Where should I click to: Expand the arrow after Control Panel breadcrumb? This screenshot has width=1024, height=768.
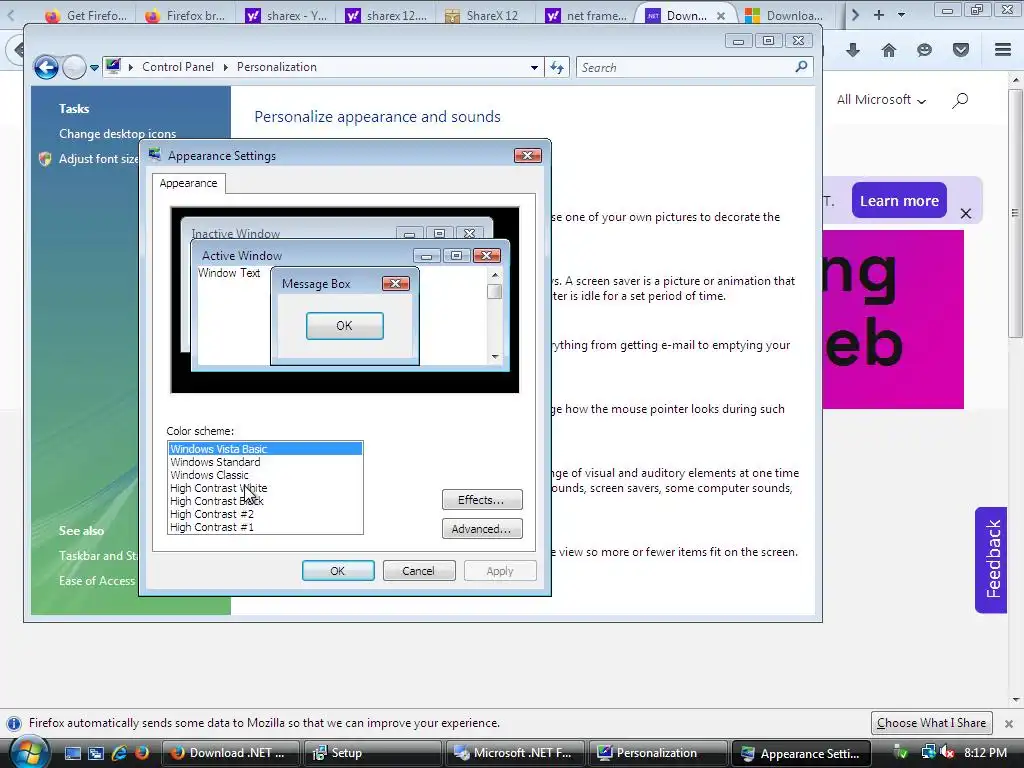225,67
